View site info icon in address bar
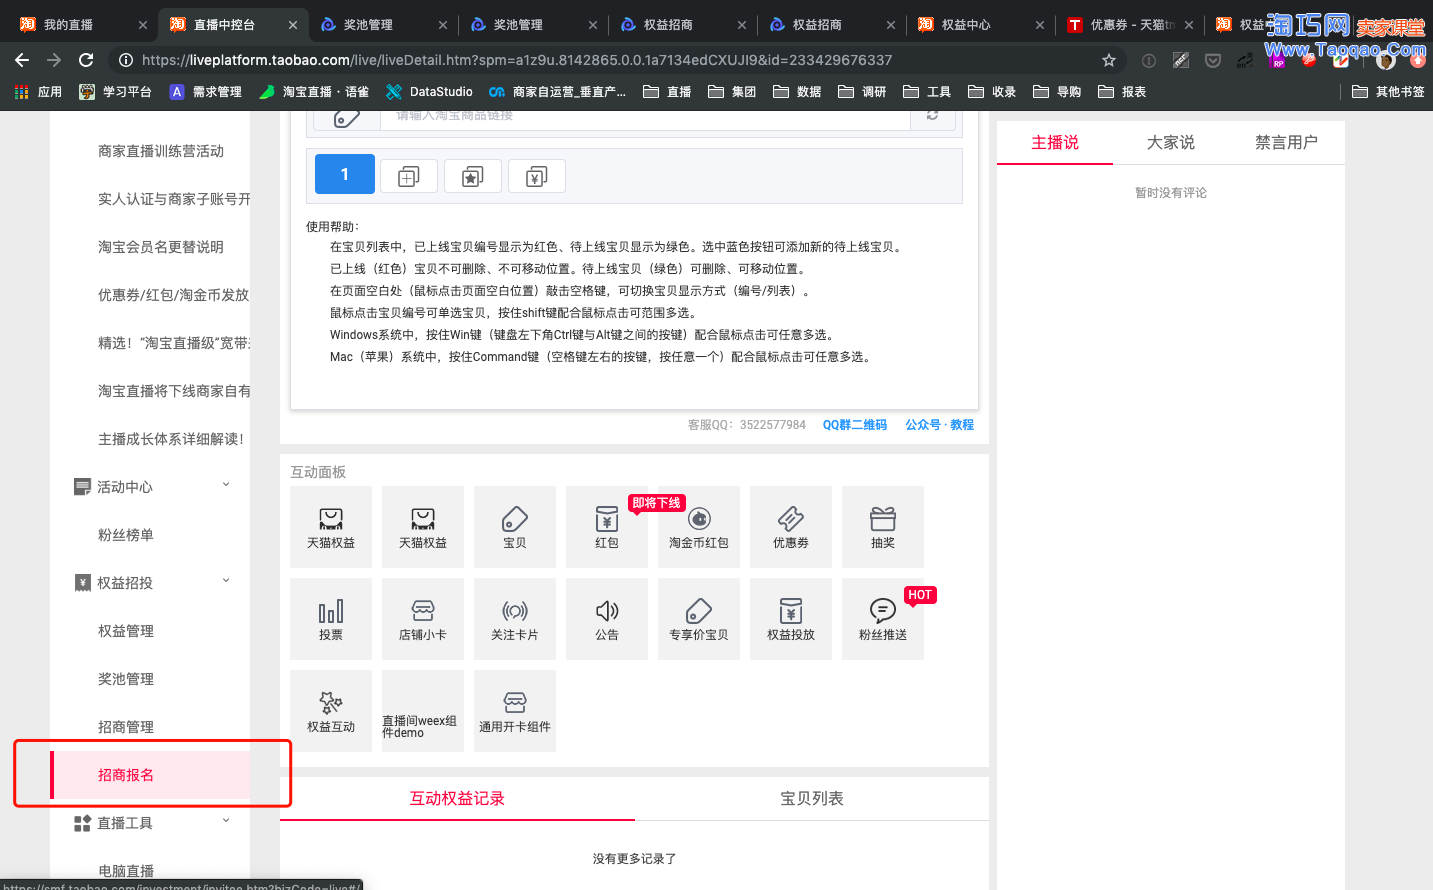The image size is (1433, 890). (x=126, y=60)
